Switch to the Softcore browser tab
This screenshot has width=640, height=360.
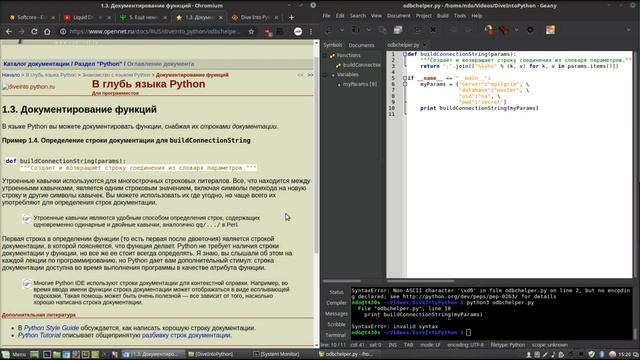coord(30,18)
